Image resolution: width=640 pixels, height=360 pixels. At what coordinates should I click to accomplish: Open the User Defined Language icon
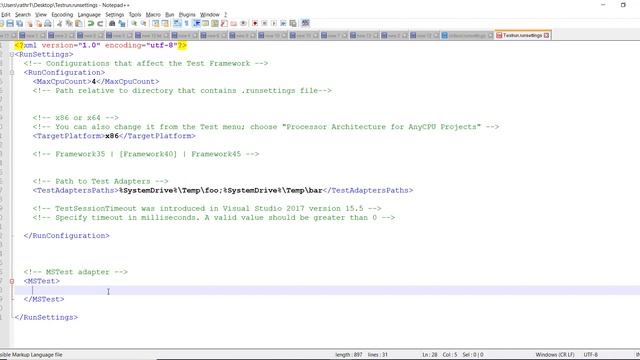pyautogui.click(x=205, y=23)
